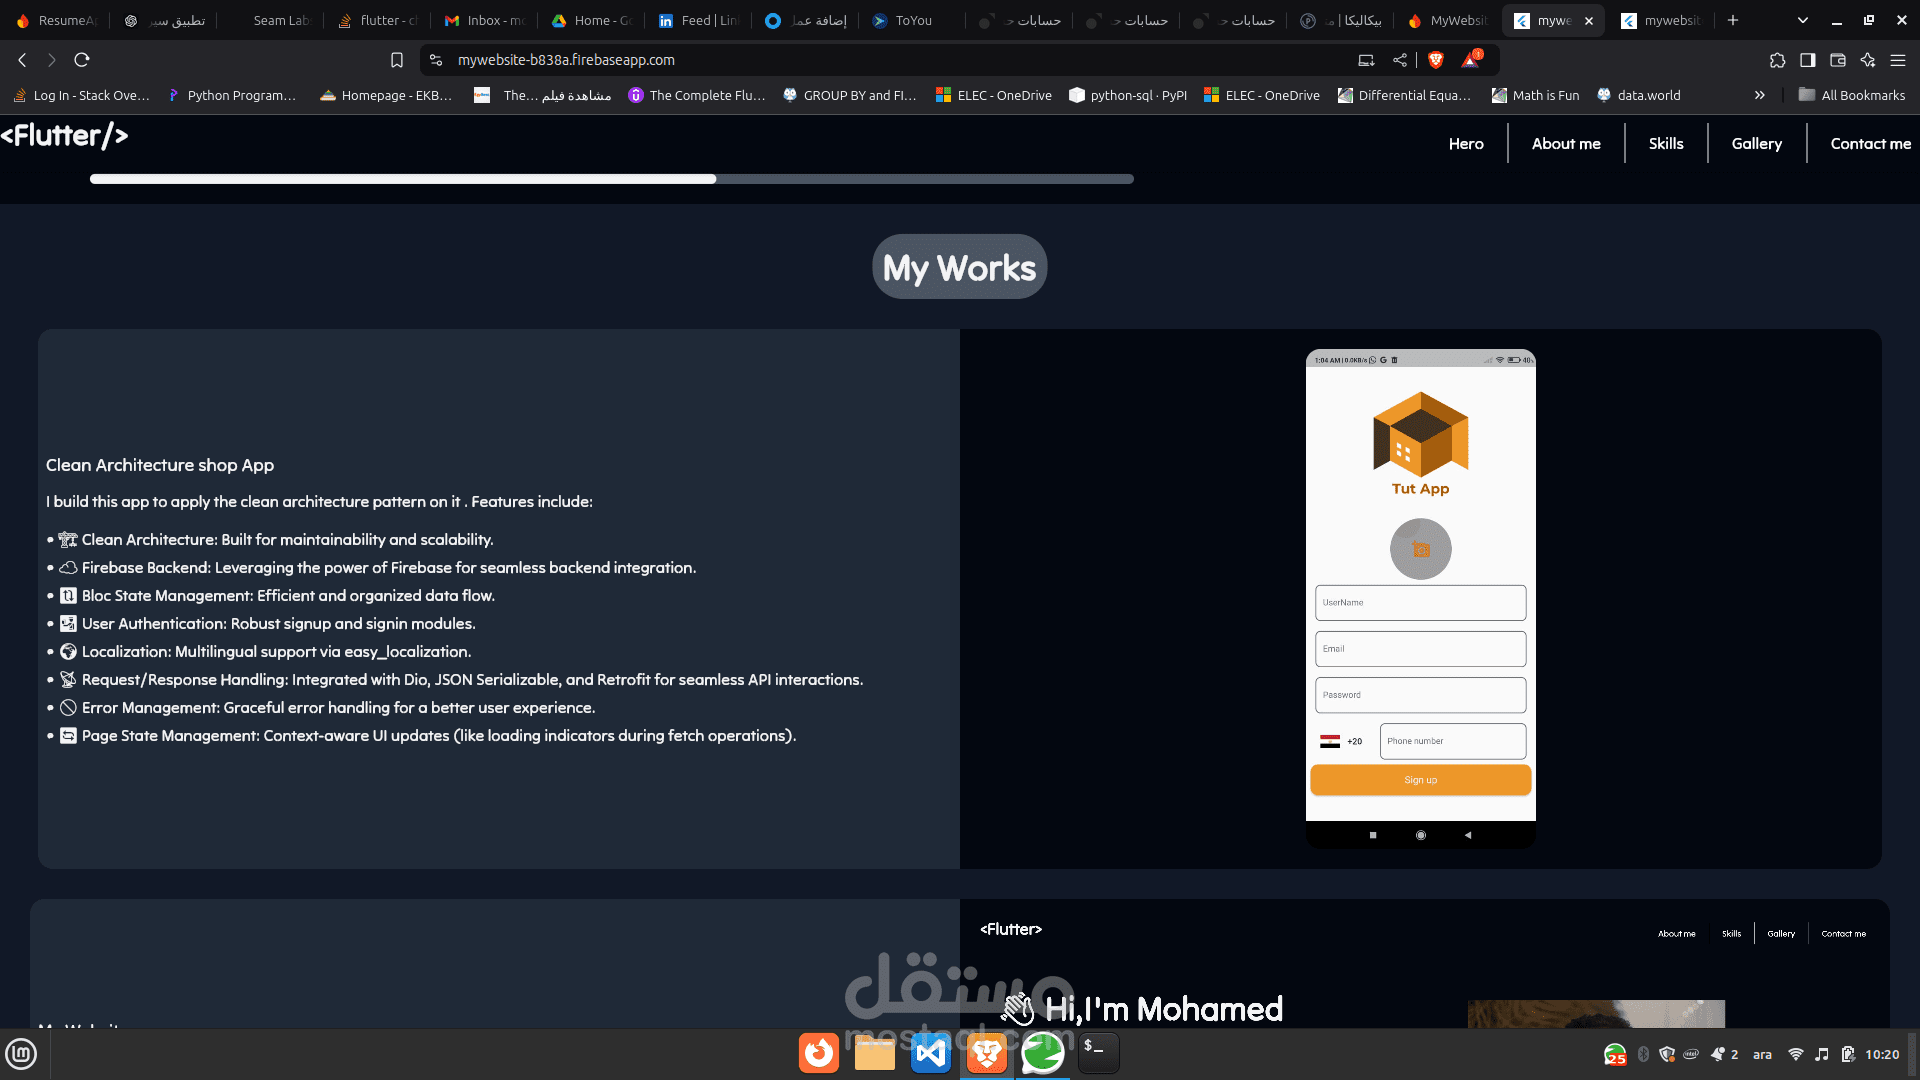Click the Brave Shields lion icon
The height and width of the screenshot is (1080, 1920).
pyautogui.click(x=1436, y=60)
